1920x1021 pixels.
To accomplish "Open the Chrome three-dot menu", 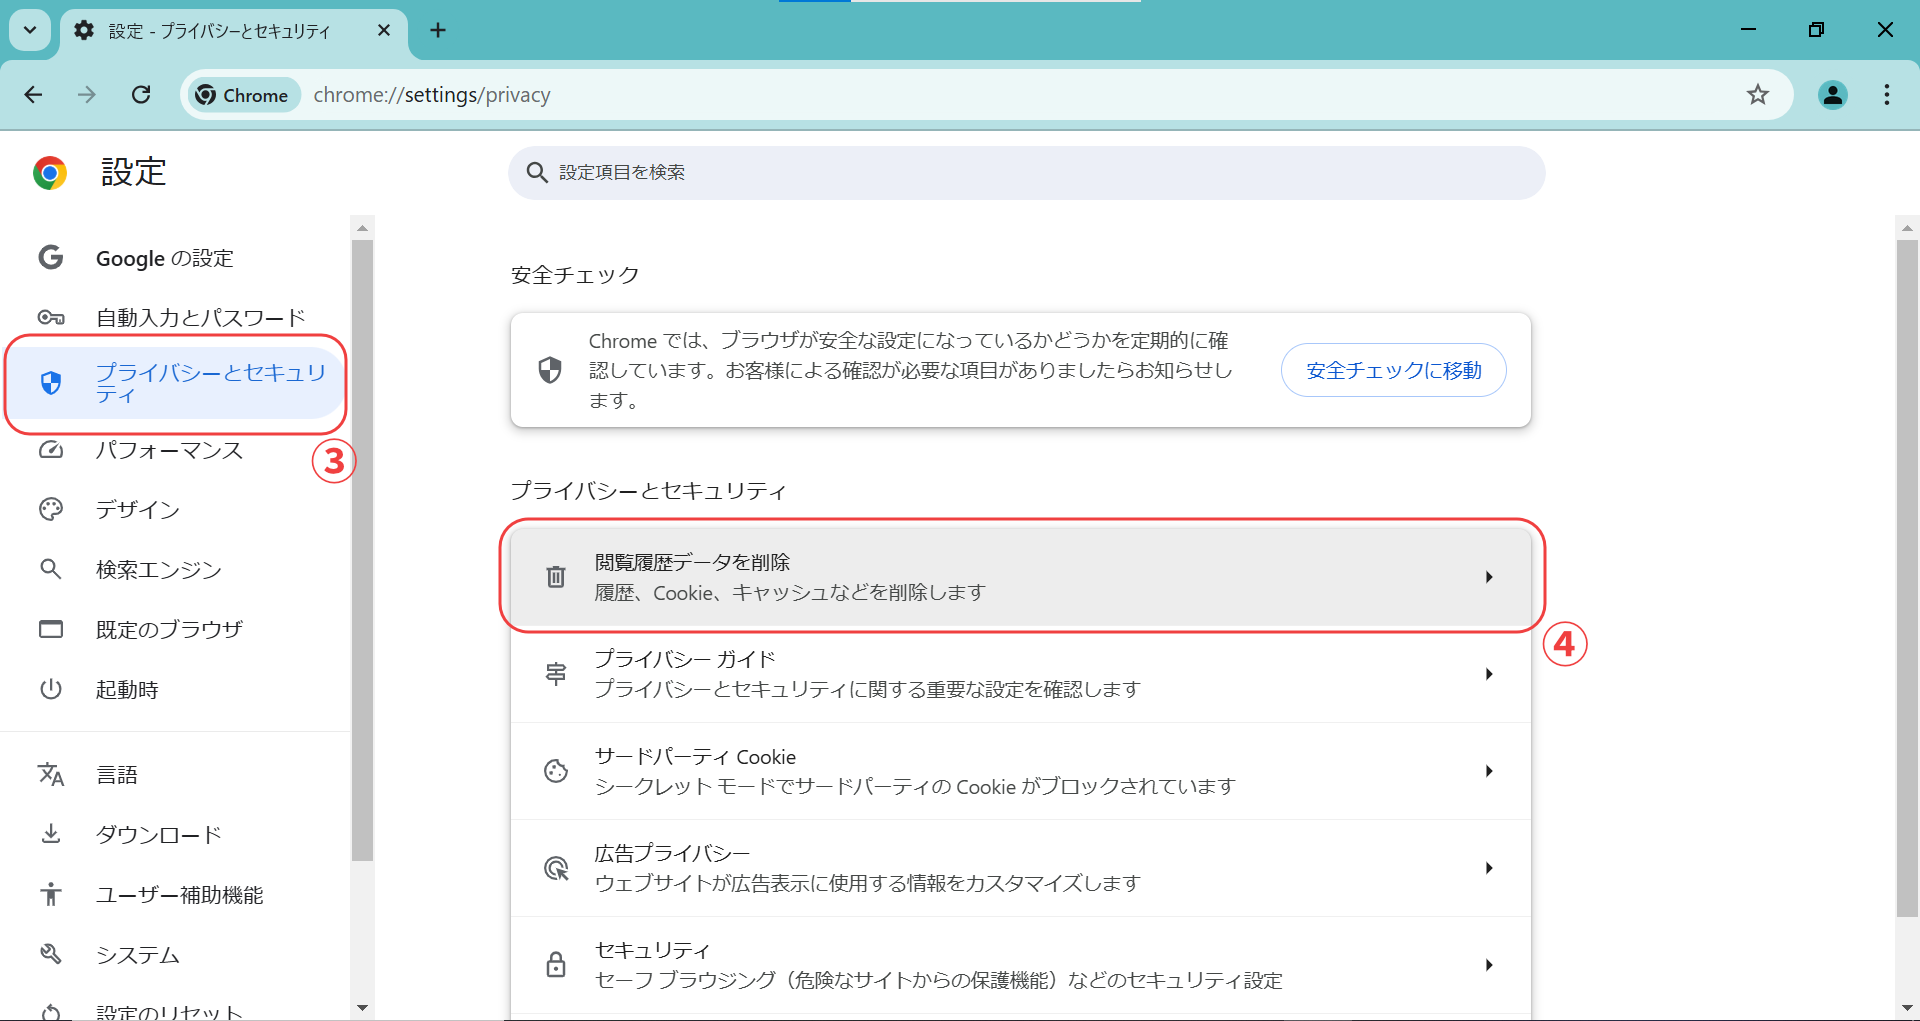I will click(x=1886, y=95).
